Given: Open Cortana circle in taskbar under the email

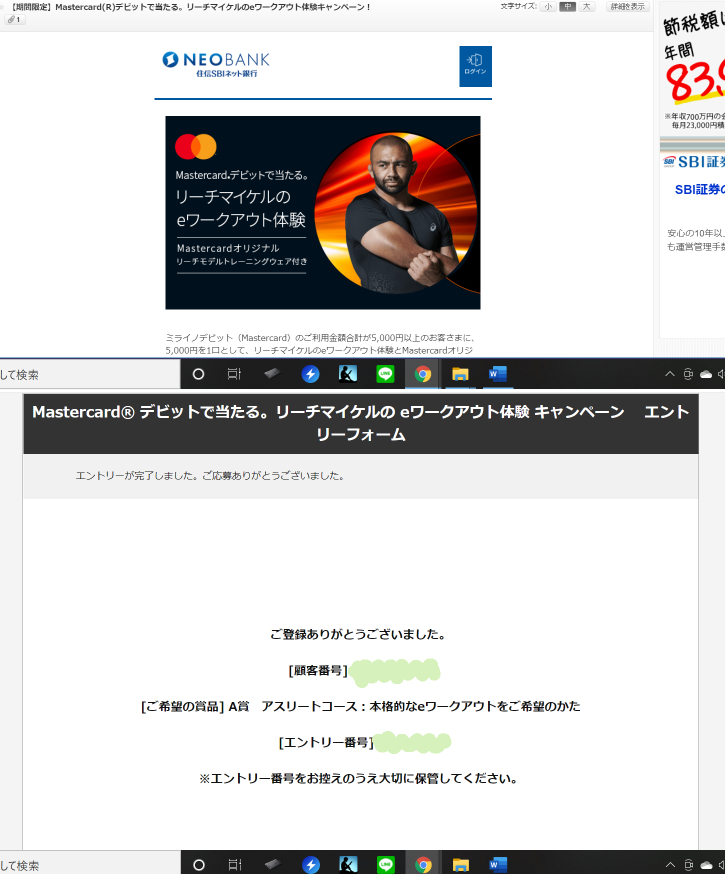Looking at the screenshot, I should point(198,375).
